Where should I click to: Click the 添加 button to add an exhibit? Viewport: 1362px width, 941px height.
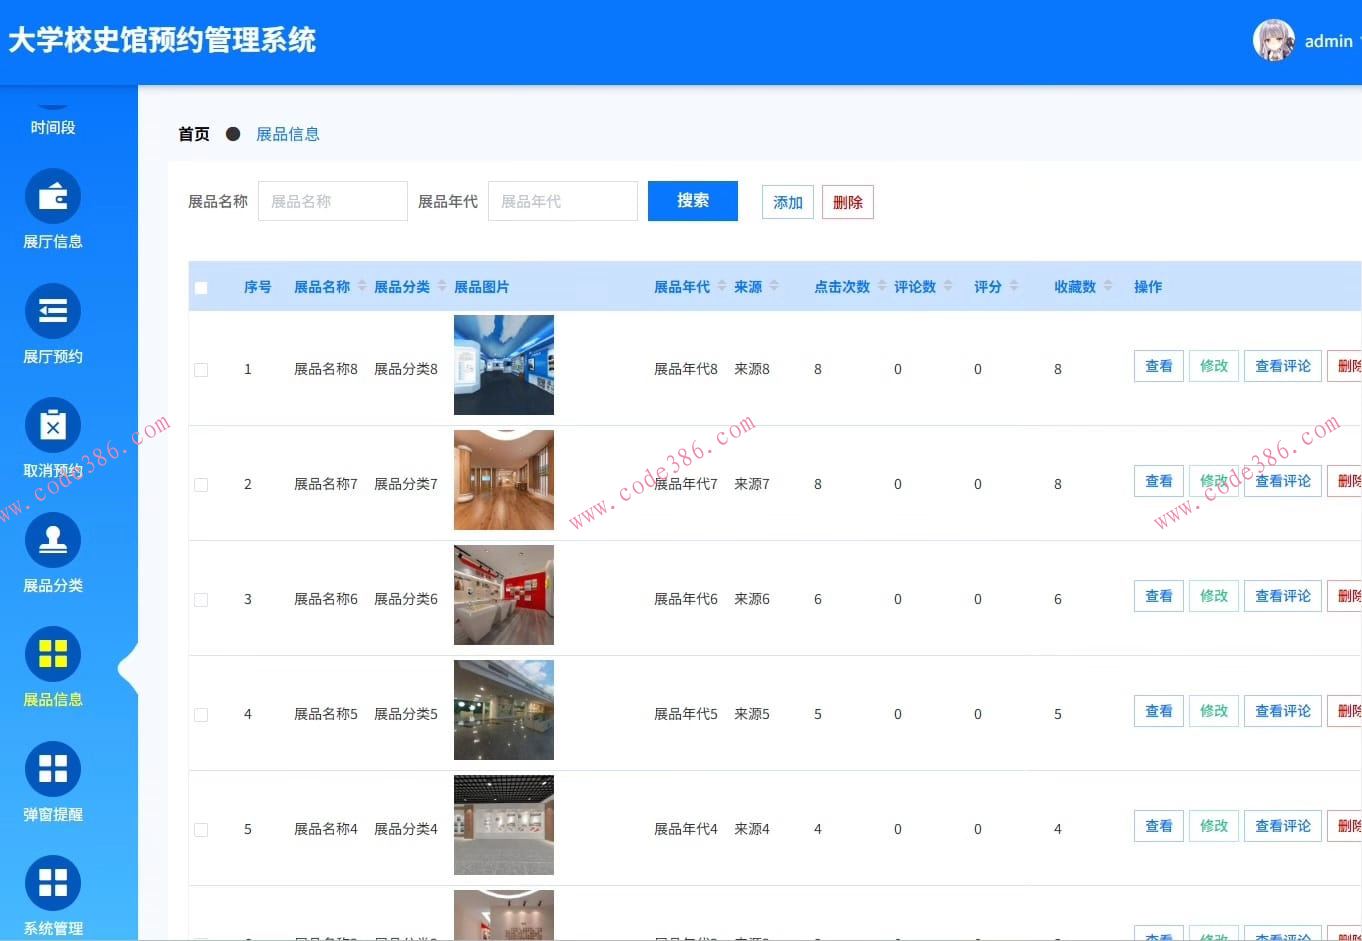(x=787, y=201)
